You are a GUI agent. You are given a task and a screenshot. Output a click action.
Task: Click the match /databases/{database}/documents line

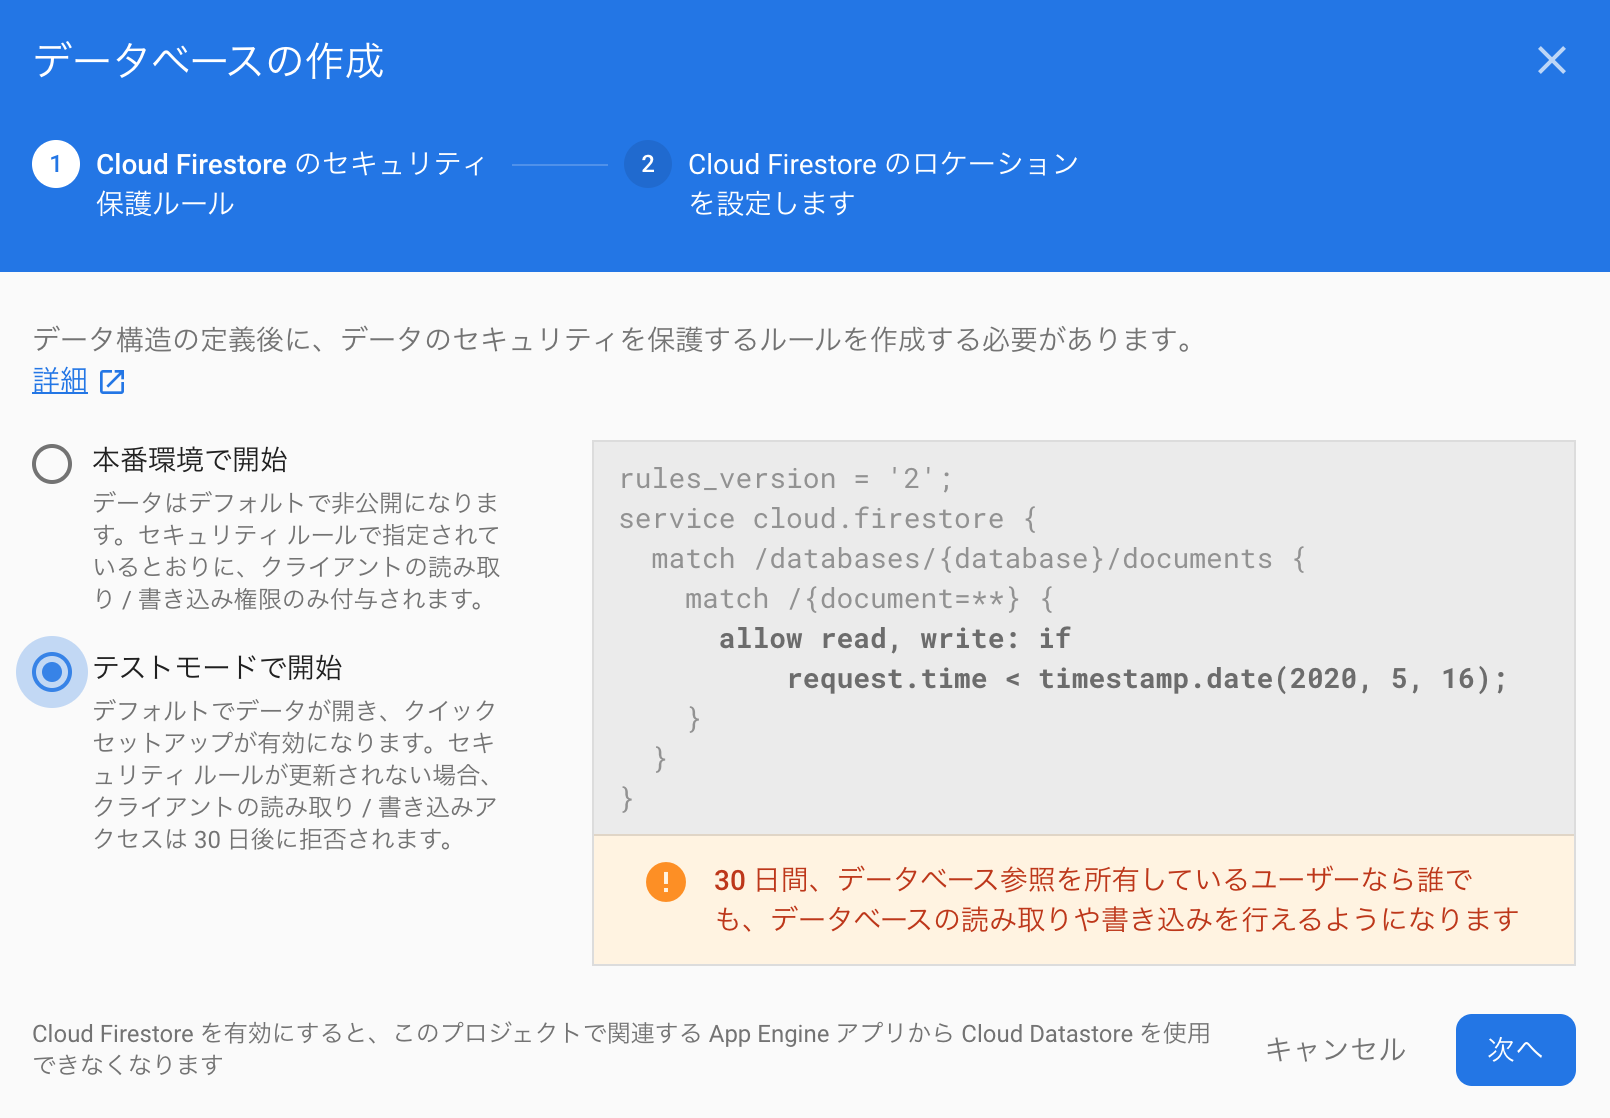[x=979, y=559]
